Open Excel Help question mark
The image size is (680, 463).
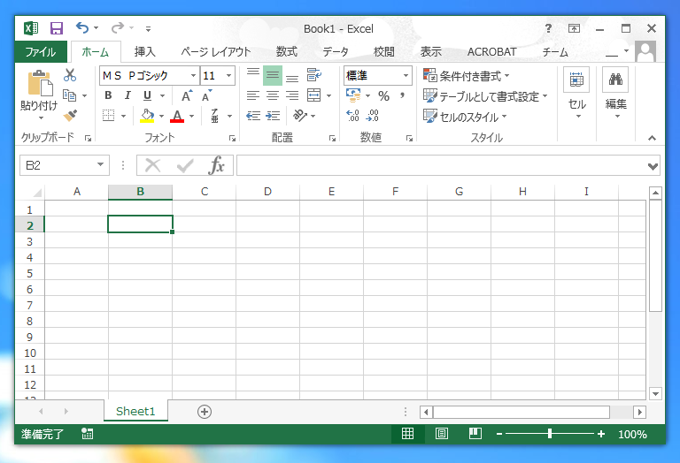tap(548, 29)
